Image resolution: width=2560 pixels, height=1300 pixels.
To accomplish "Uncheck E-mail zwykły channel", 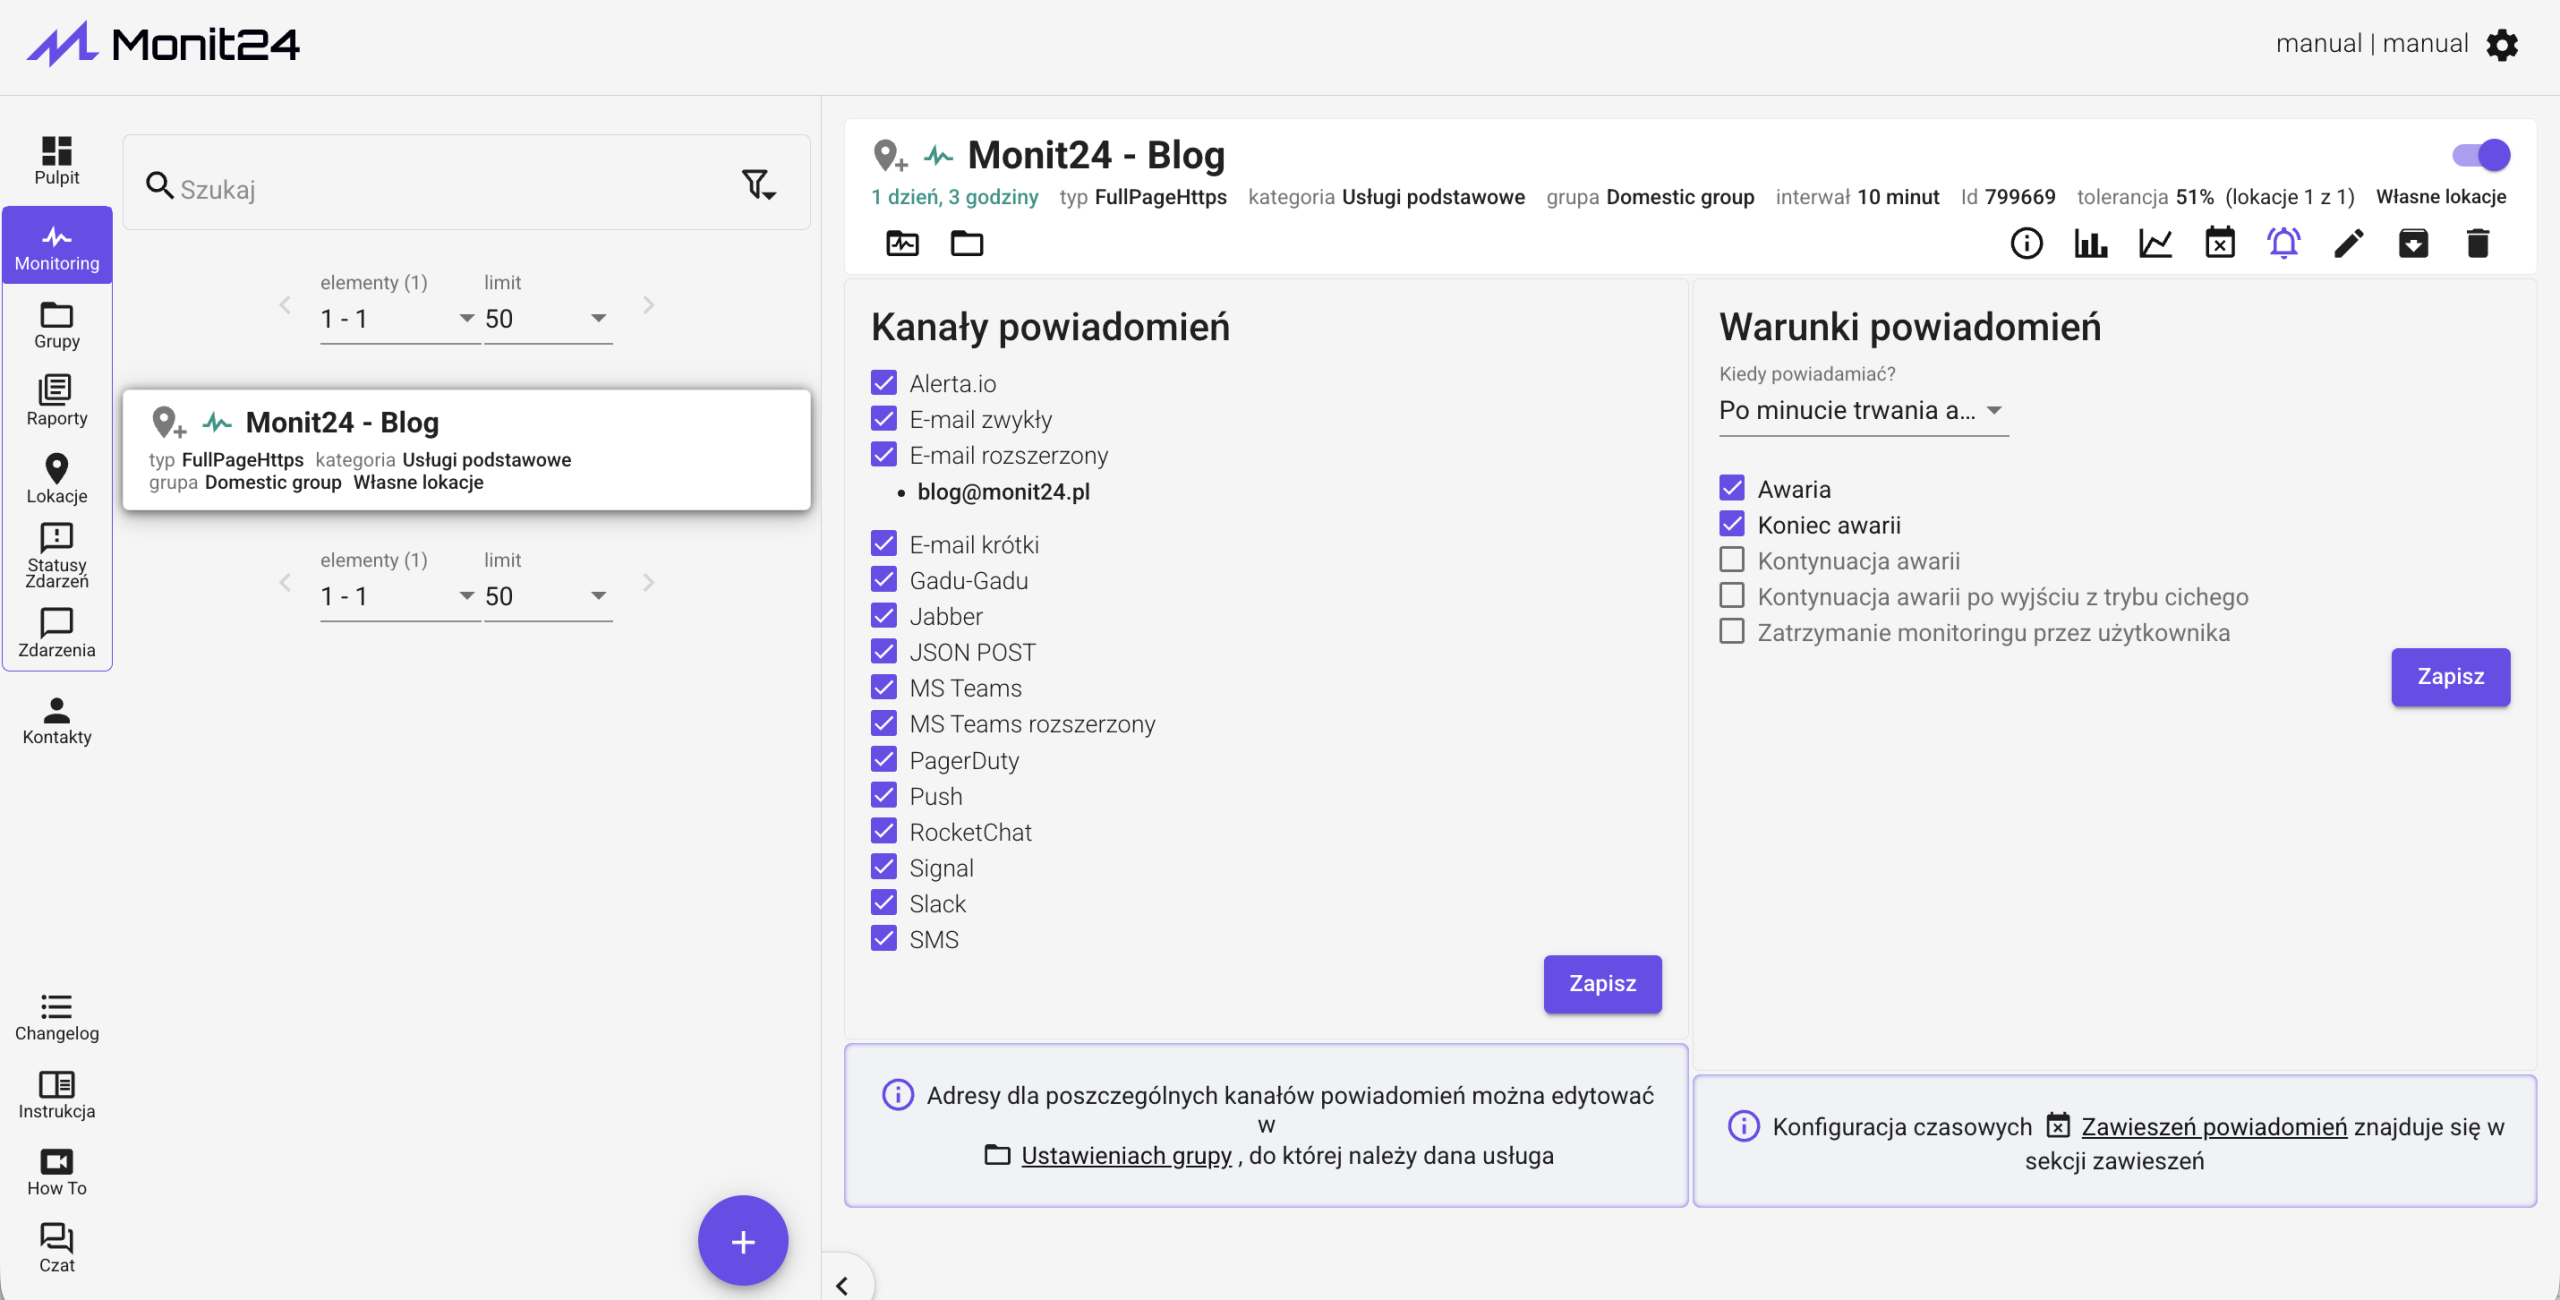I will [884, 419].
